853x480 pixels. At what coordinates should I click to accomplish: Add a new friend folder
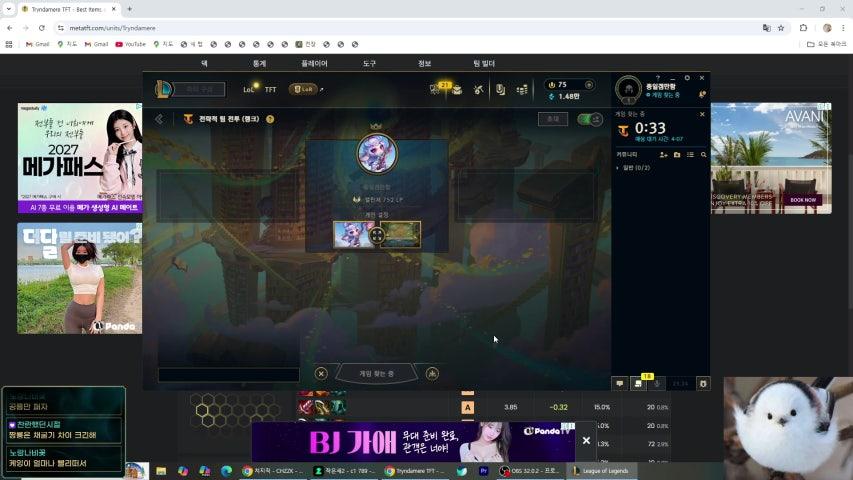pyautogui.click(x=677, y=155)
